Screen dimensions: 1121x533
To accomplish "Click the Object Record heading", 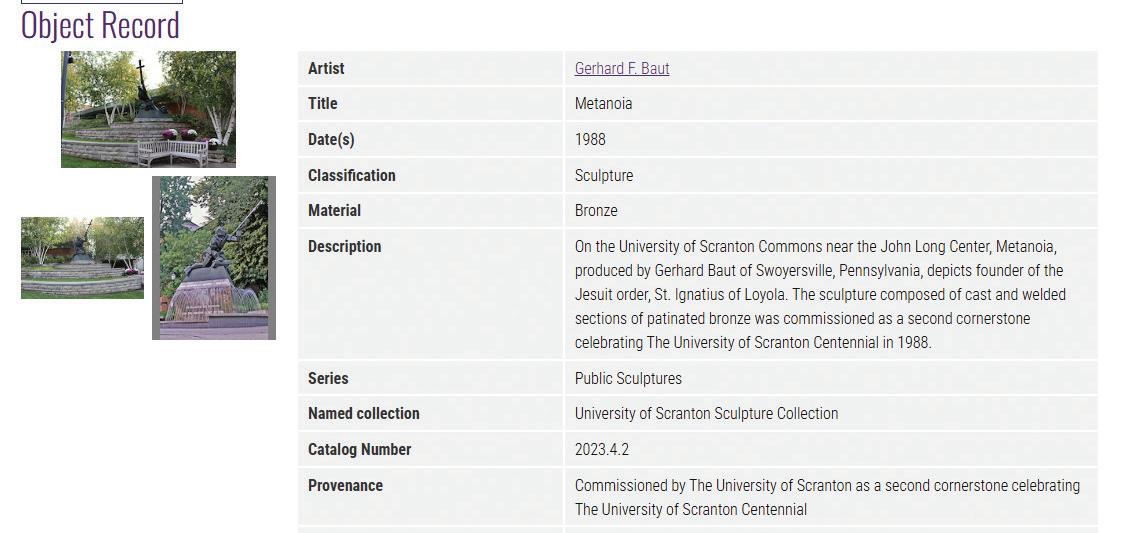I will coord(100,25).
